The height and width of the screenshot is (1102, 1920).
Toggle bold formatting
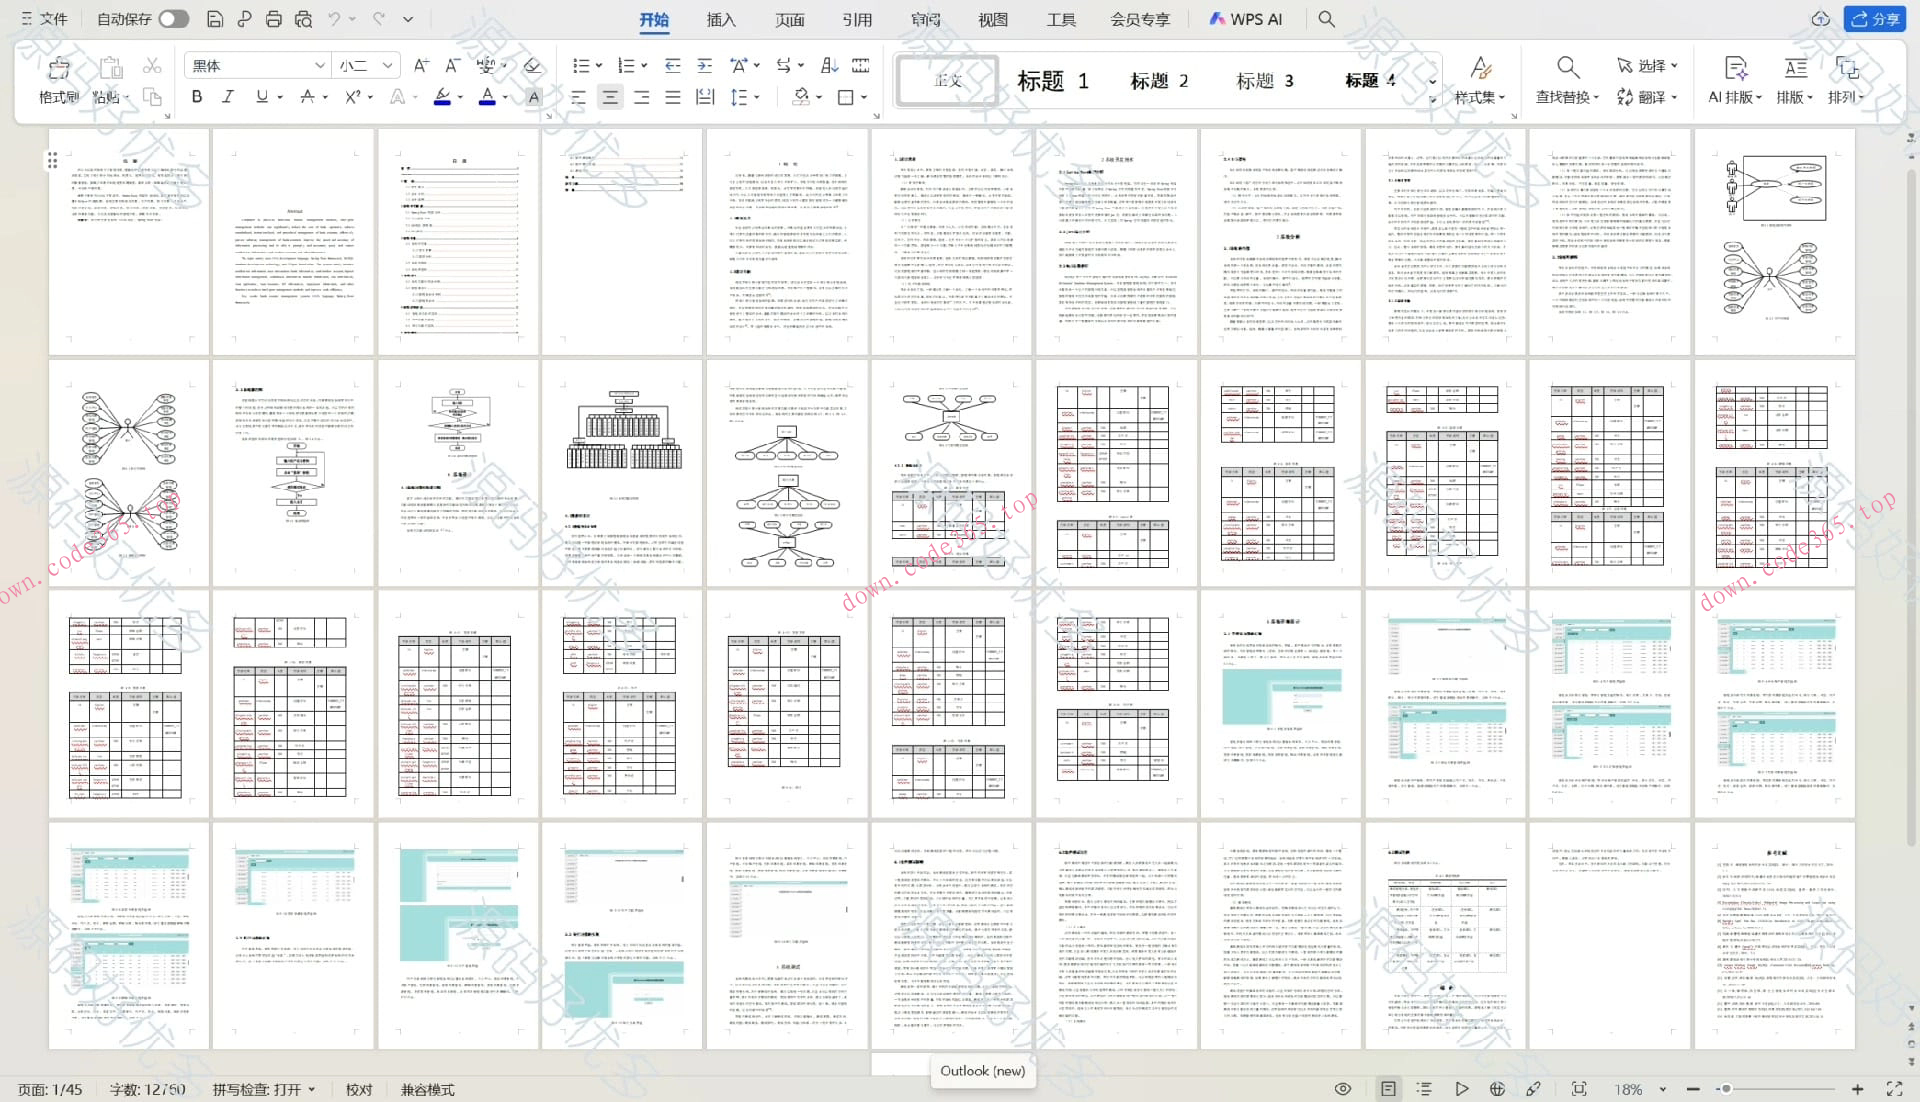[197, 97]
